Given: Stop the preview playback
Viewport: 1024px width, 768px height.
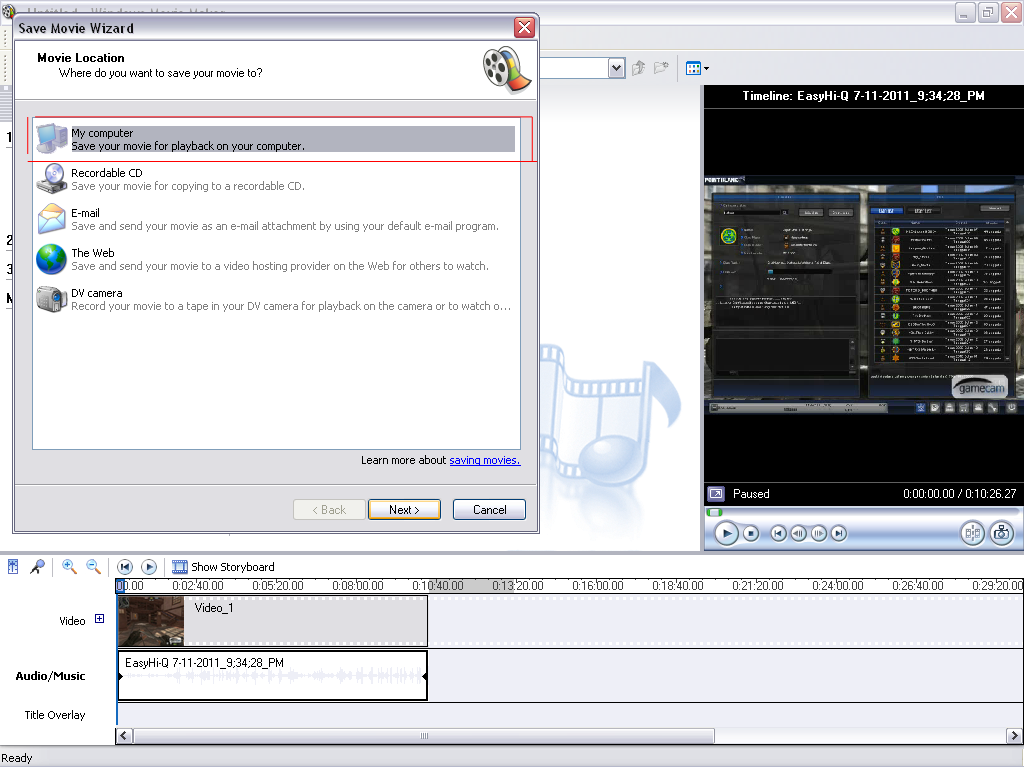Looking at the screenshot, I should [x=751, y=534].
